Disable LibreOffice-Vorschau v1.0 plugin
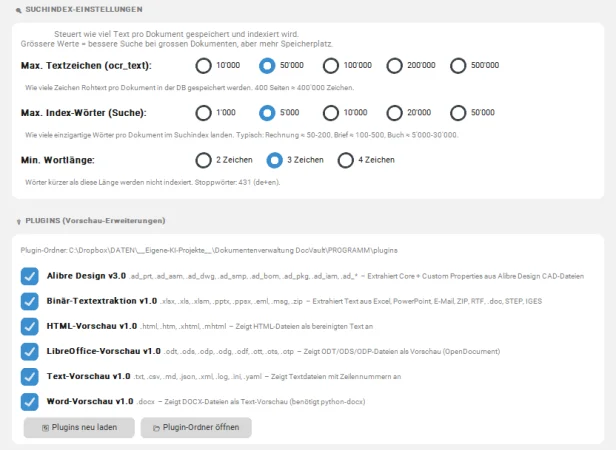 coord(29,351)
